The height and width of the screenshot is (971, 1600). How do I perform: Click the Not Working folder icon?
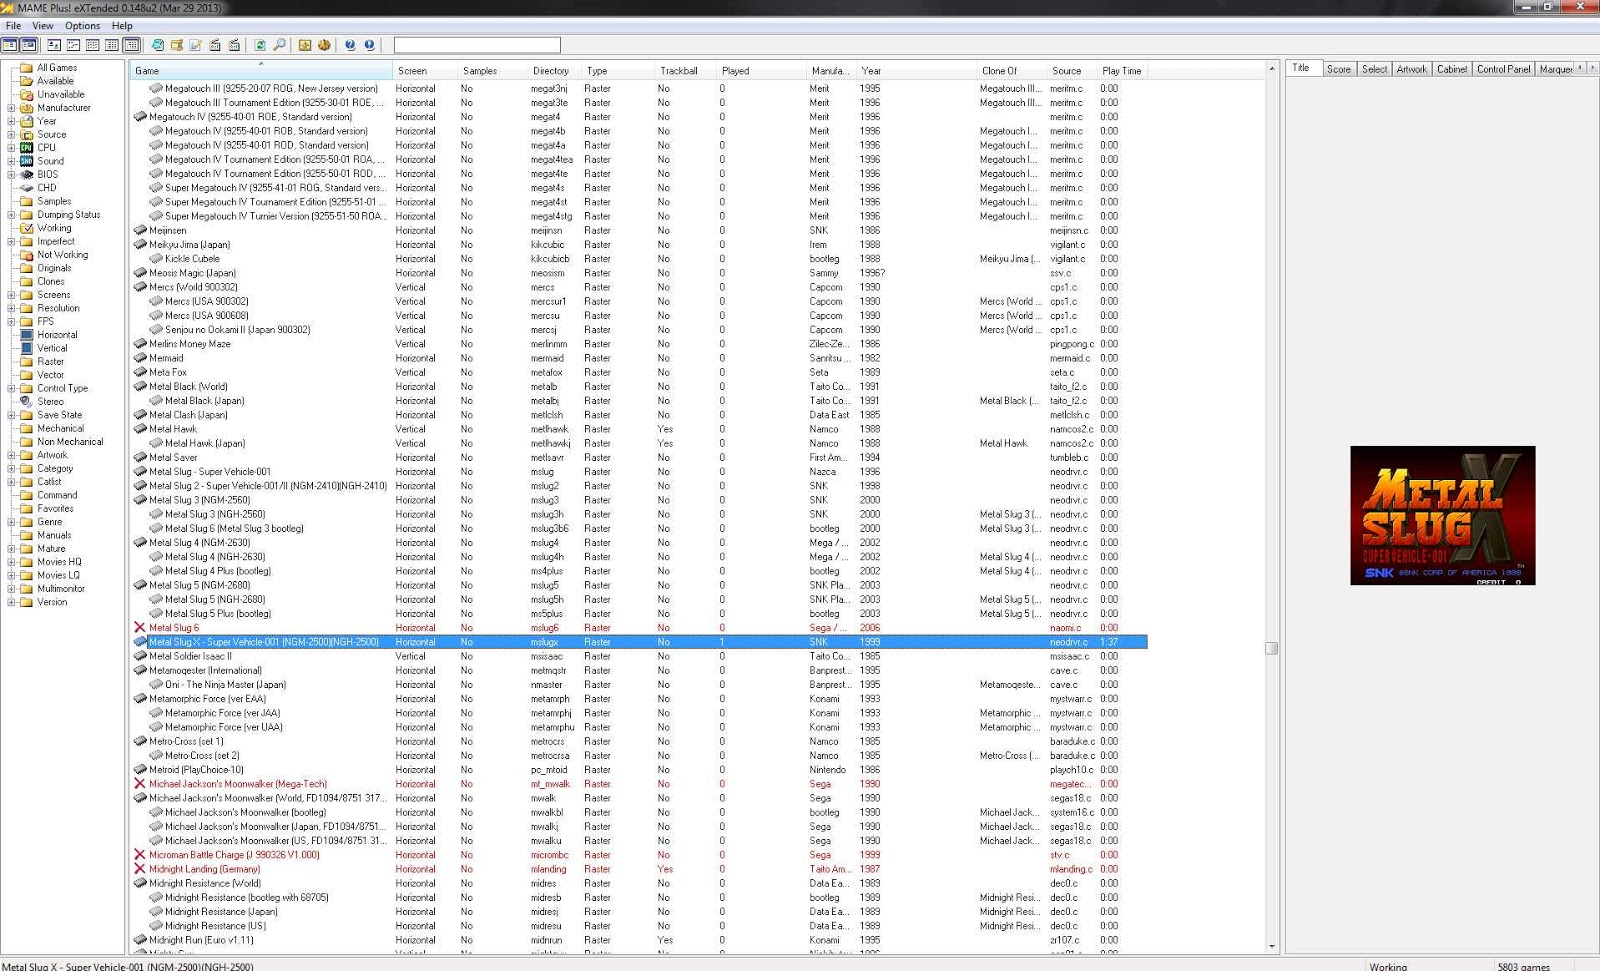tap(27, 255)
